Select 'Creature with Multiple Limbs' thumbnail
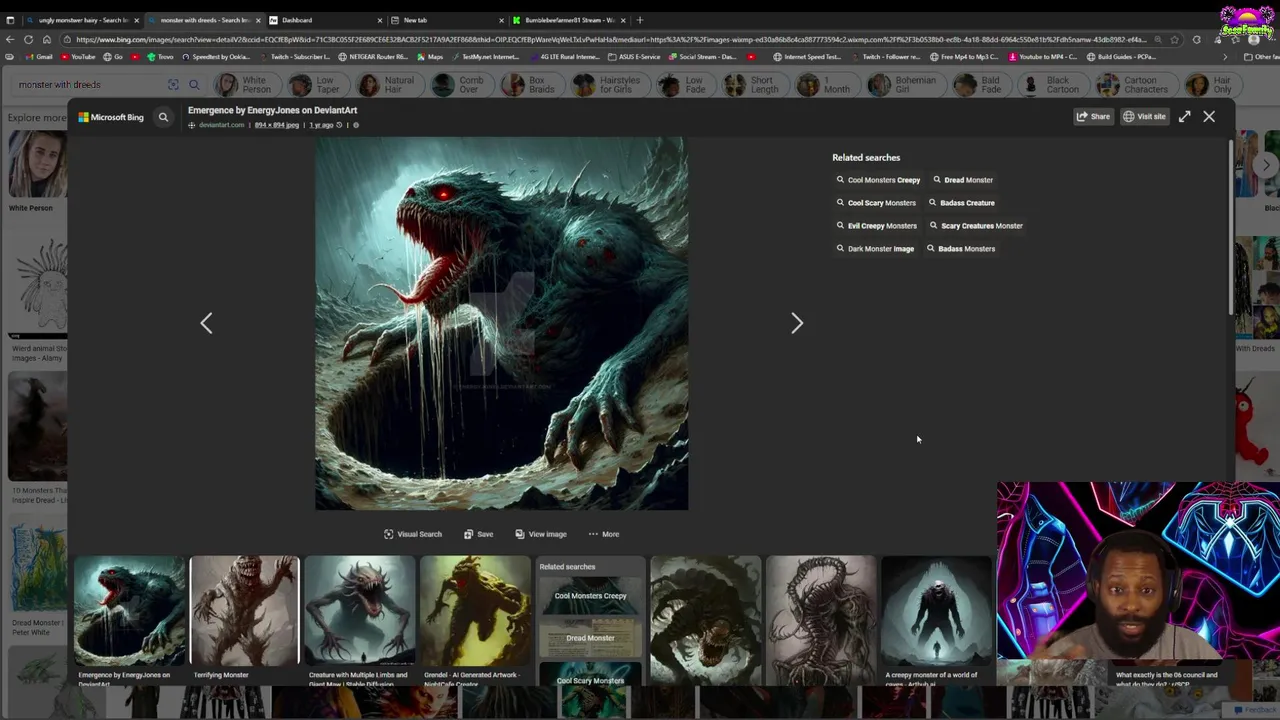 pyautogui.click(x=359, y=611)
